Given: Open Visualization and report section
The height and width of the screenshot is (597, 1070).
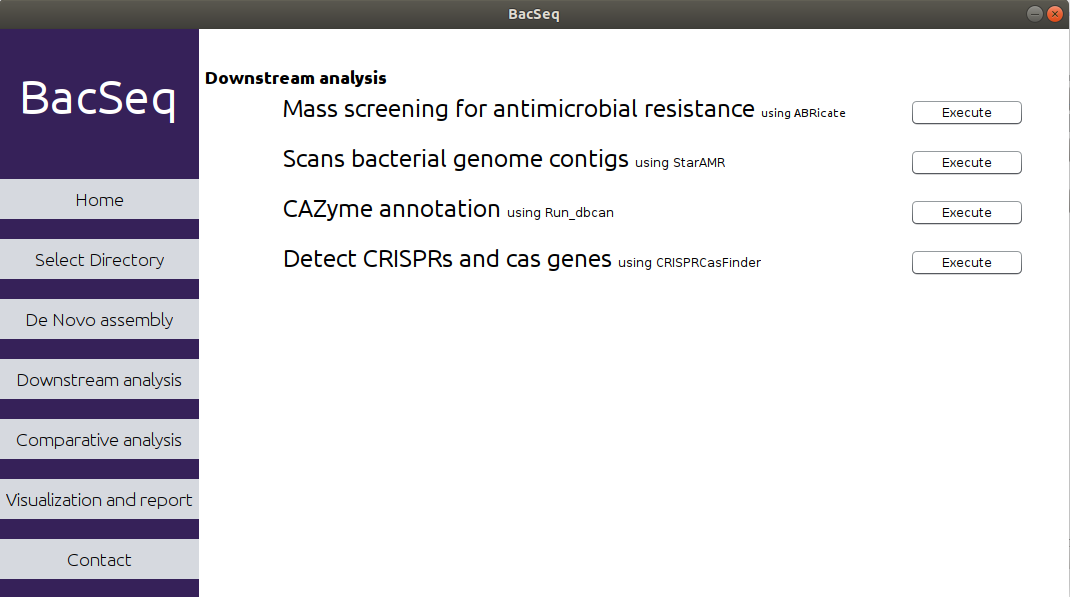Looking at the screenshot, I should pyautogui.click(x=100, y=499).
